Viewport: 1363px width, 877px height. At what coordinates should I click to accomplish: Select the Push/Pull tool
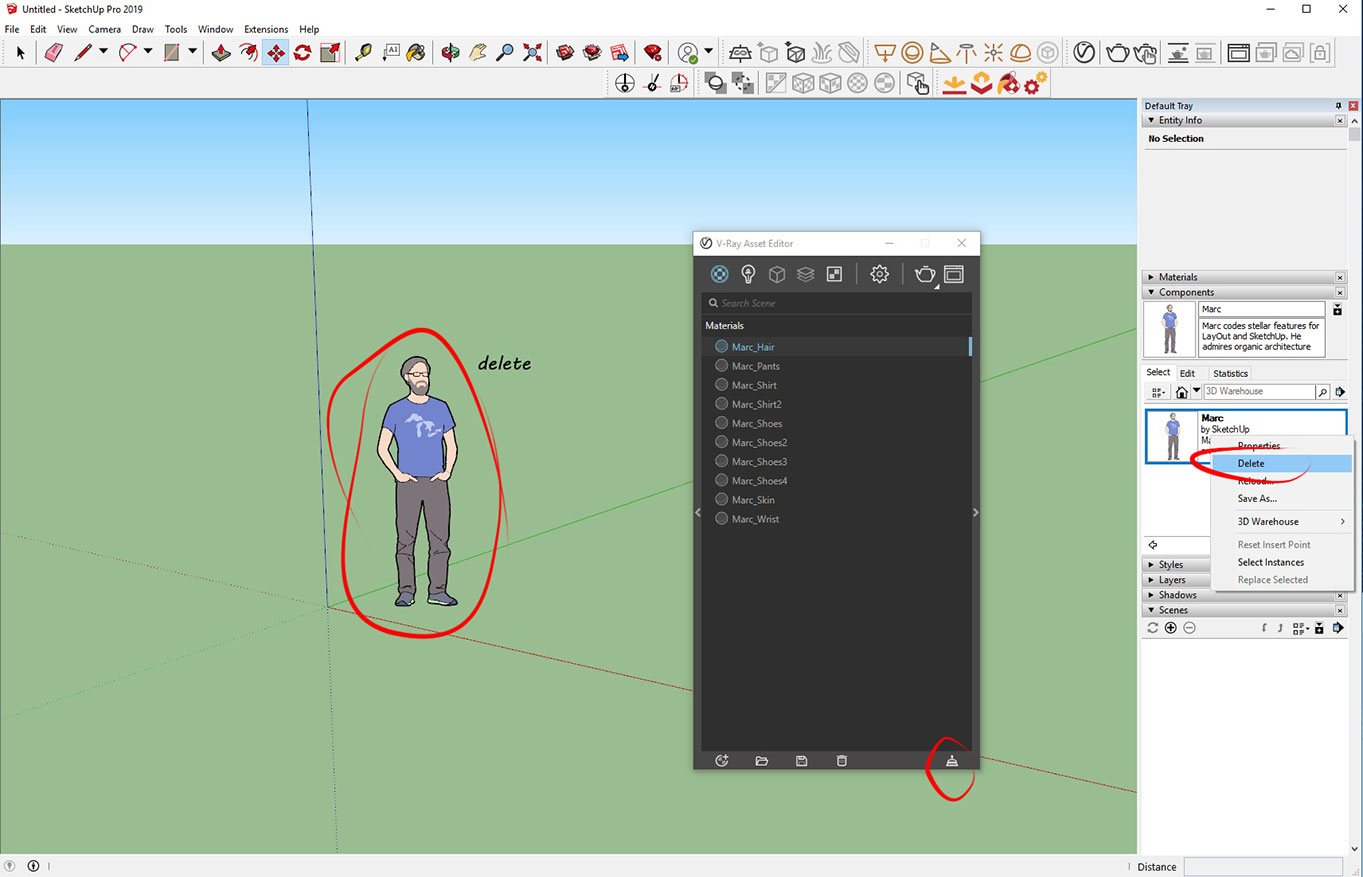[222, 52]
